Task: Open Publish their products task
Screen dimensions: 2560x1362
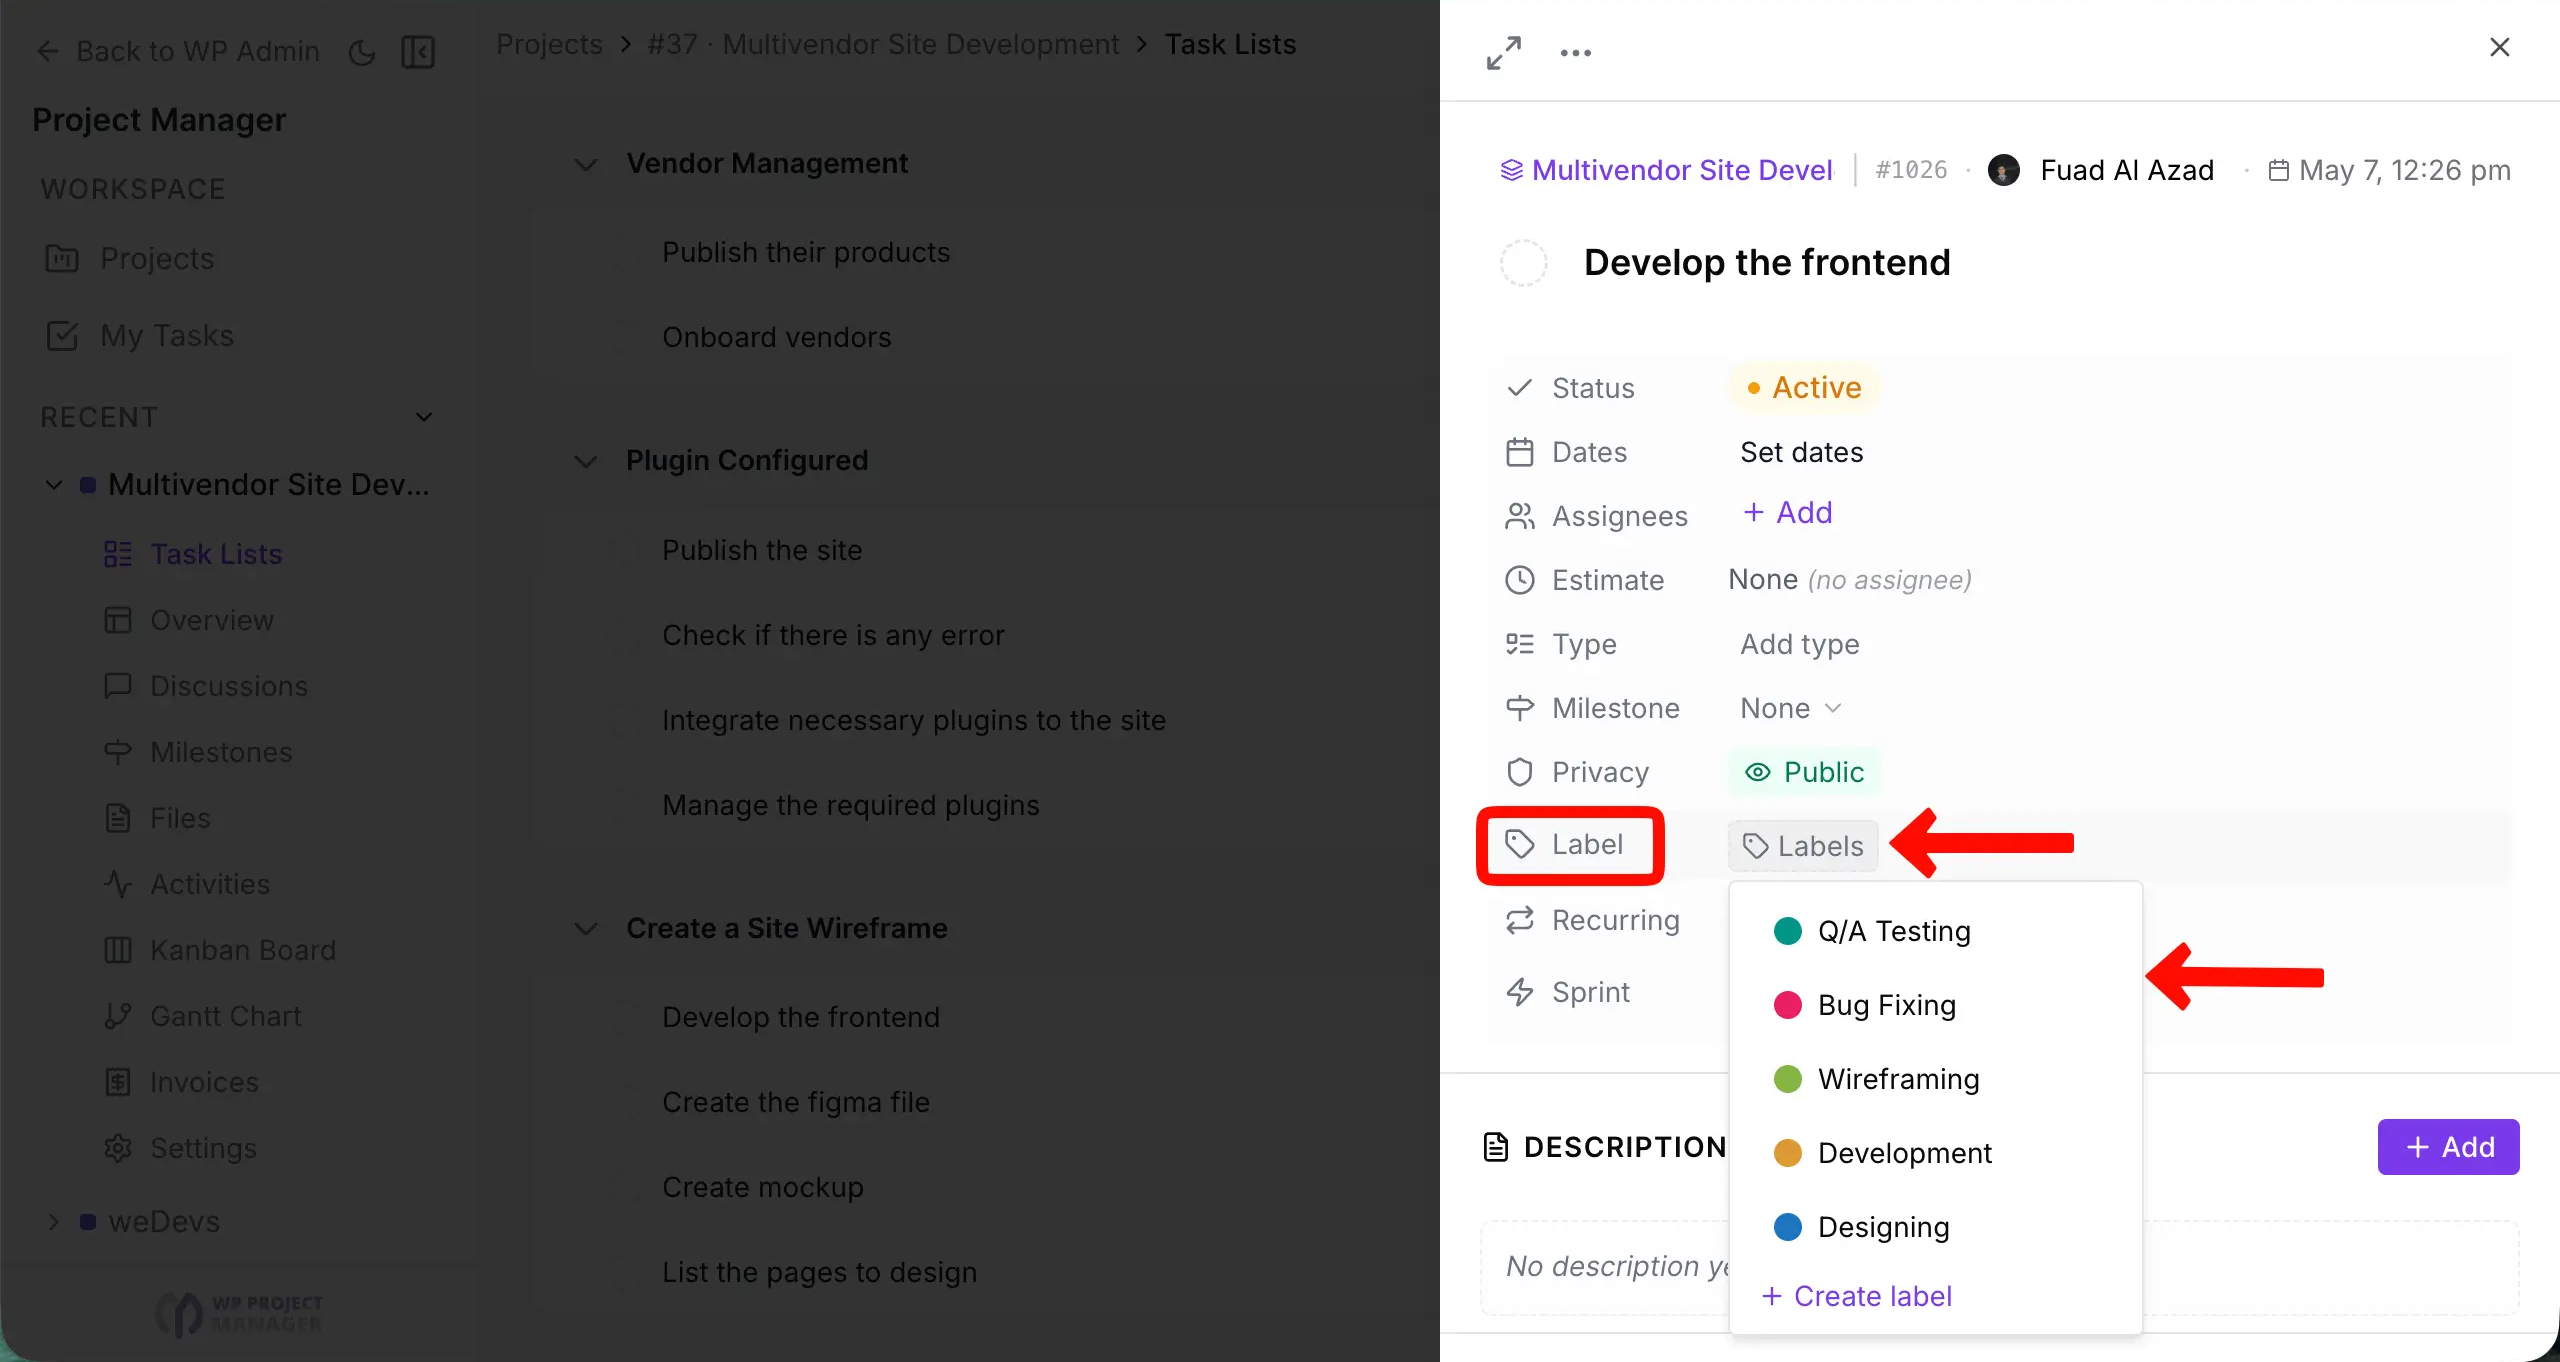Action: pyautogui.click(x=806, y=252)
